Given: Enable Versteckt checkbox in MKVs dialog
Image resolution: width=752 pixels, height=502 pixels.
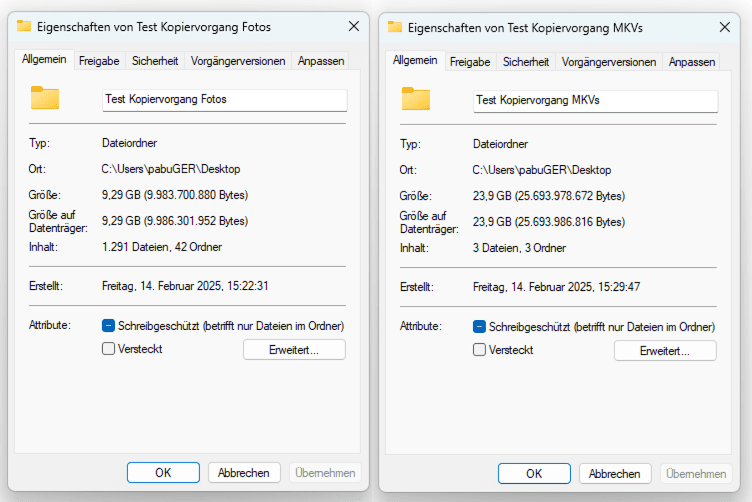Looking at the screenshot, I should [479, 349].
